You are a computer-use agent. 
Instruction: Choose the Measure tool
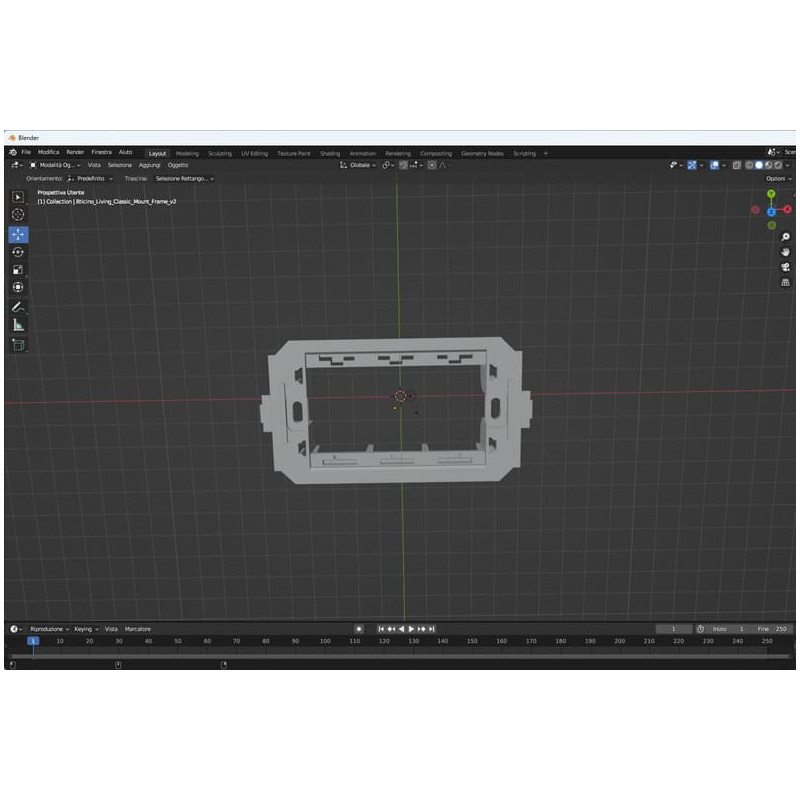(x=16, y=325)
